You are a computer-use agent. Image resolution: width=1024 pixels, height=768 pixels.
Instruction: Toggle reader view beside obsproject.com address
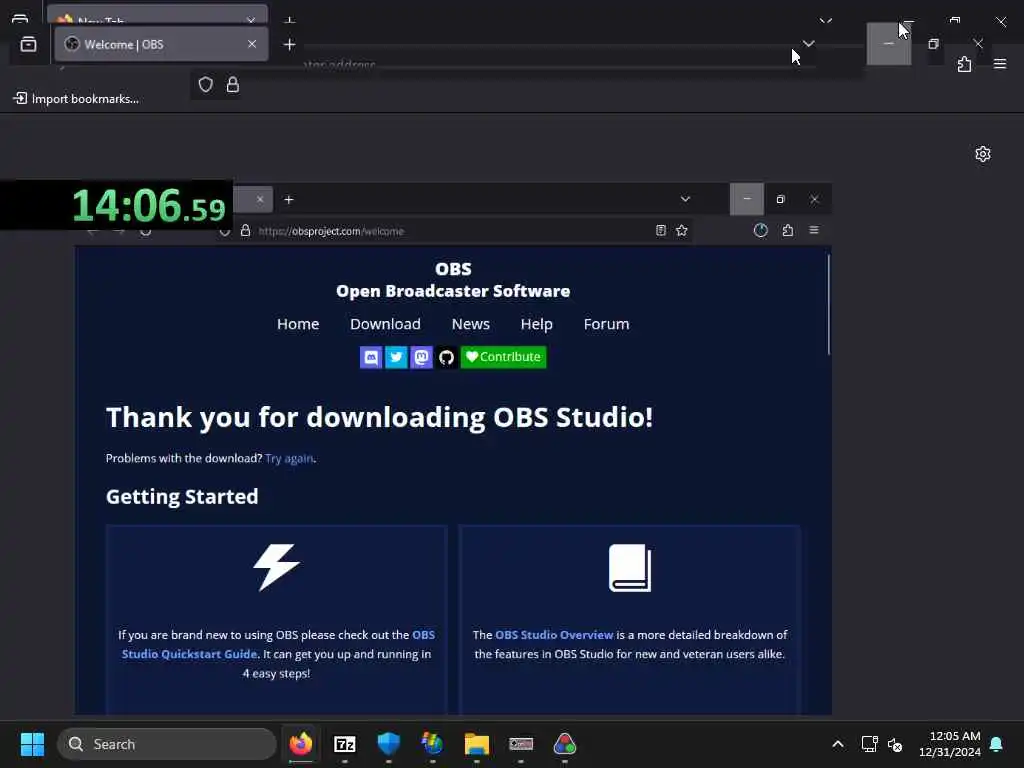(x=661, y=231)
